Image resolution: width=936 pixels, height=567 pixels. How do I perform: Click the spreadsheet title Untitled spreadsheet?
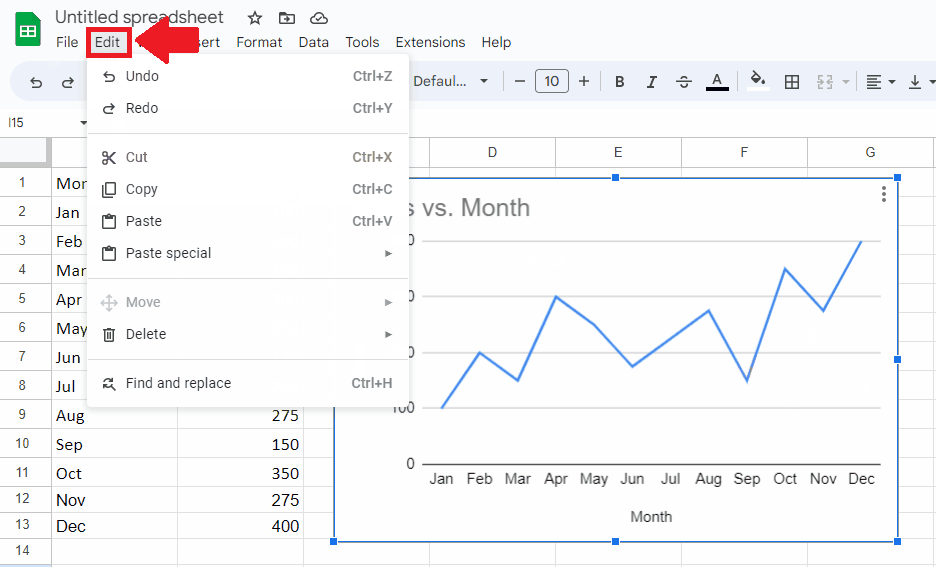pos(139,17)
